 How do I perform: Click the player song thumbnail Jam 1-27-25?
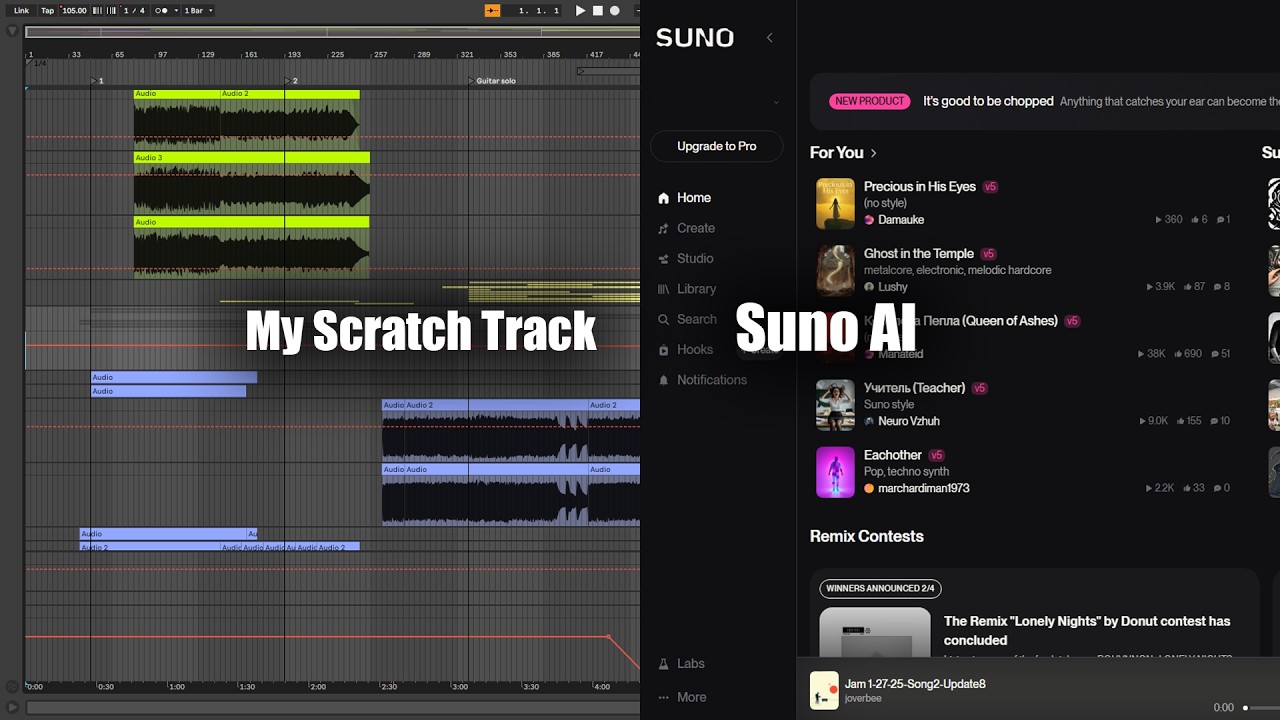click(x=824, y=690)
